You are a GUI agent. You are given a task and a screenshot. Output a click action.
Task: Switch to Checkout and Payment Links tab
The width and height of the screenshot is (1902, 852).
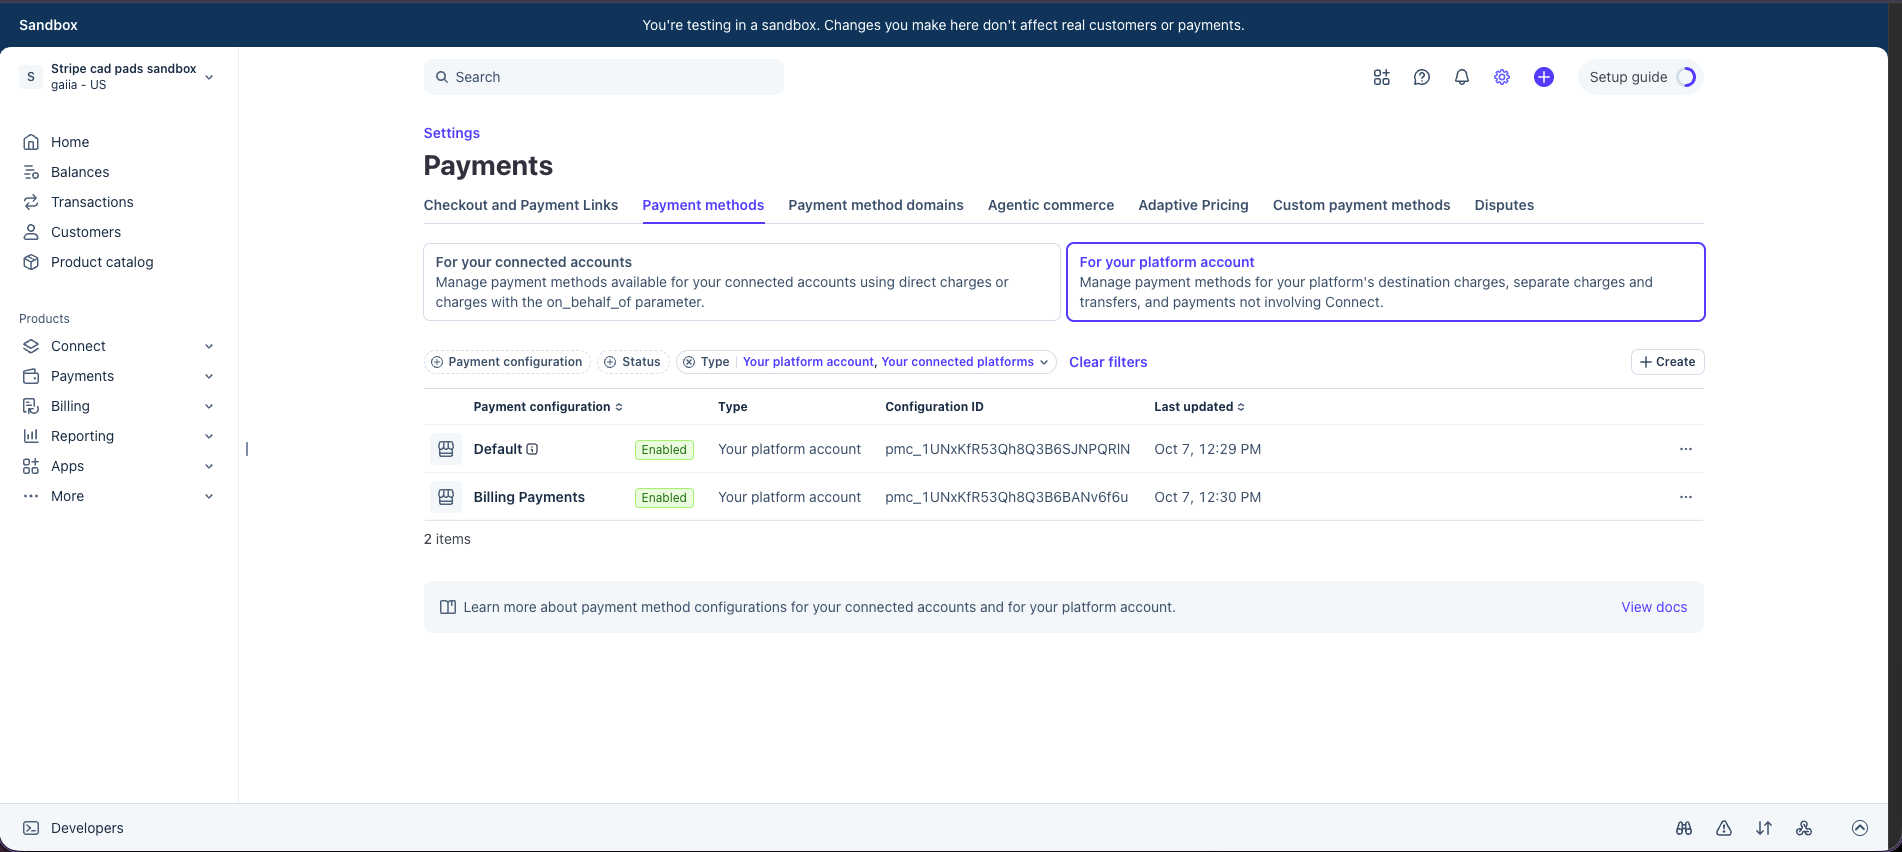click(x=521, y=205)
